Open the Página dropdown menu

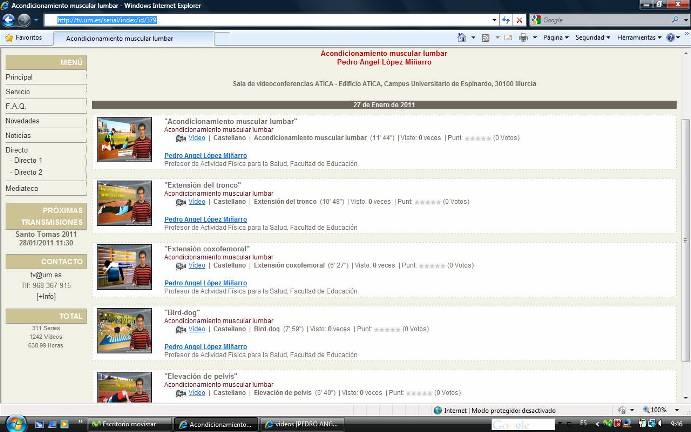pos(556,38)
